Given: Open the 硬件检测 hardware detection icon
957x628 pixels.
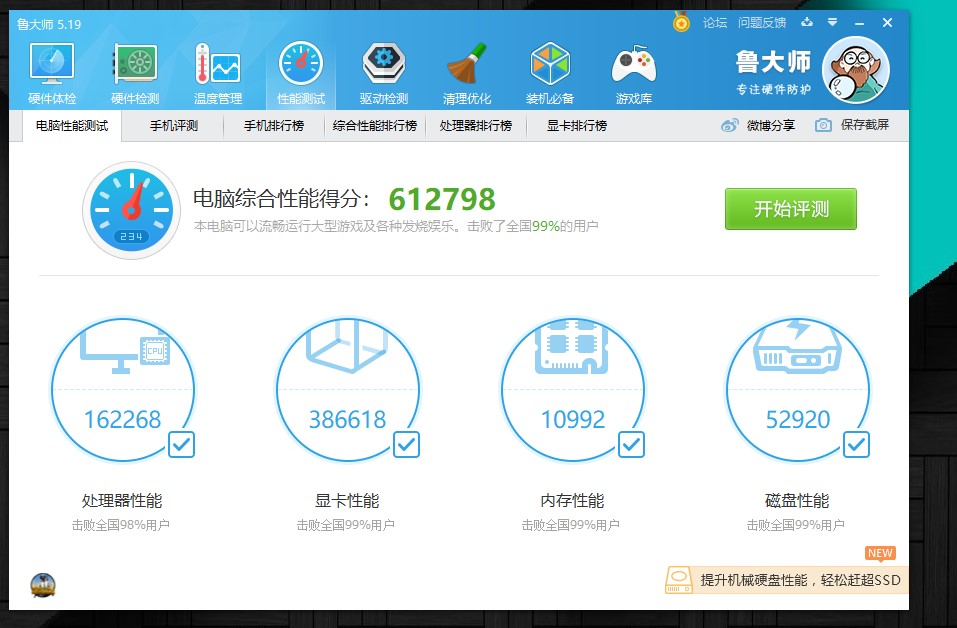Looking at the screenshot, I should pos(135,73).
